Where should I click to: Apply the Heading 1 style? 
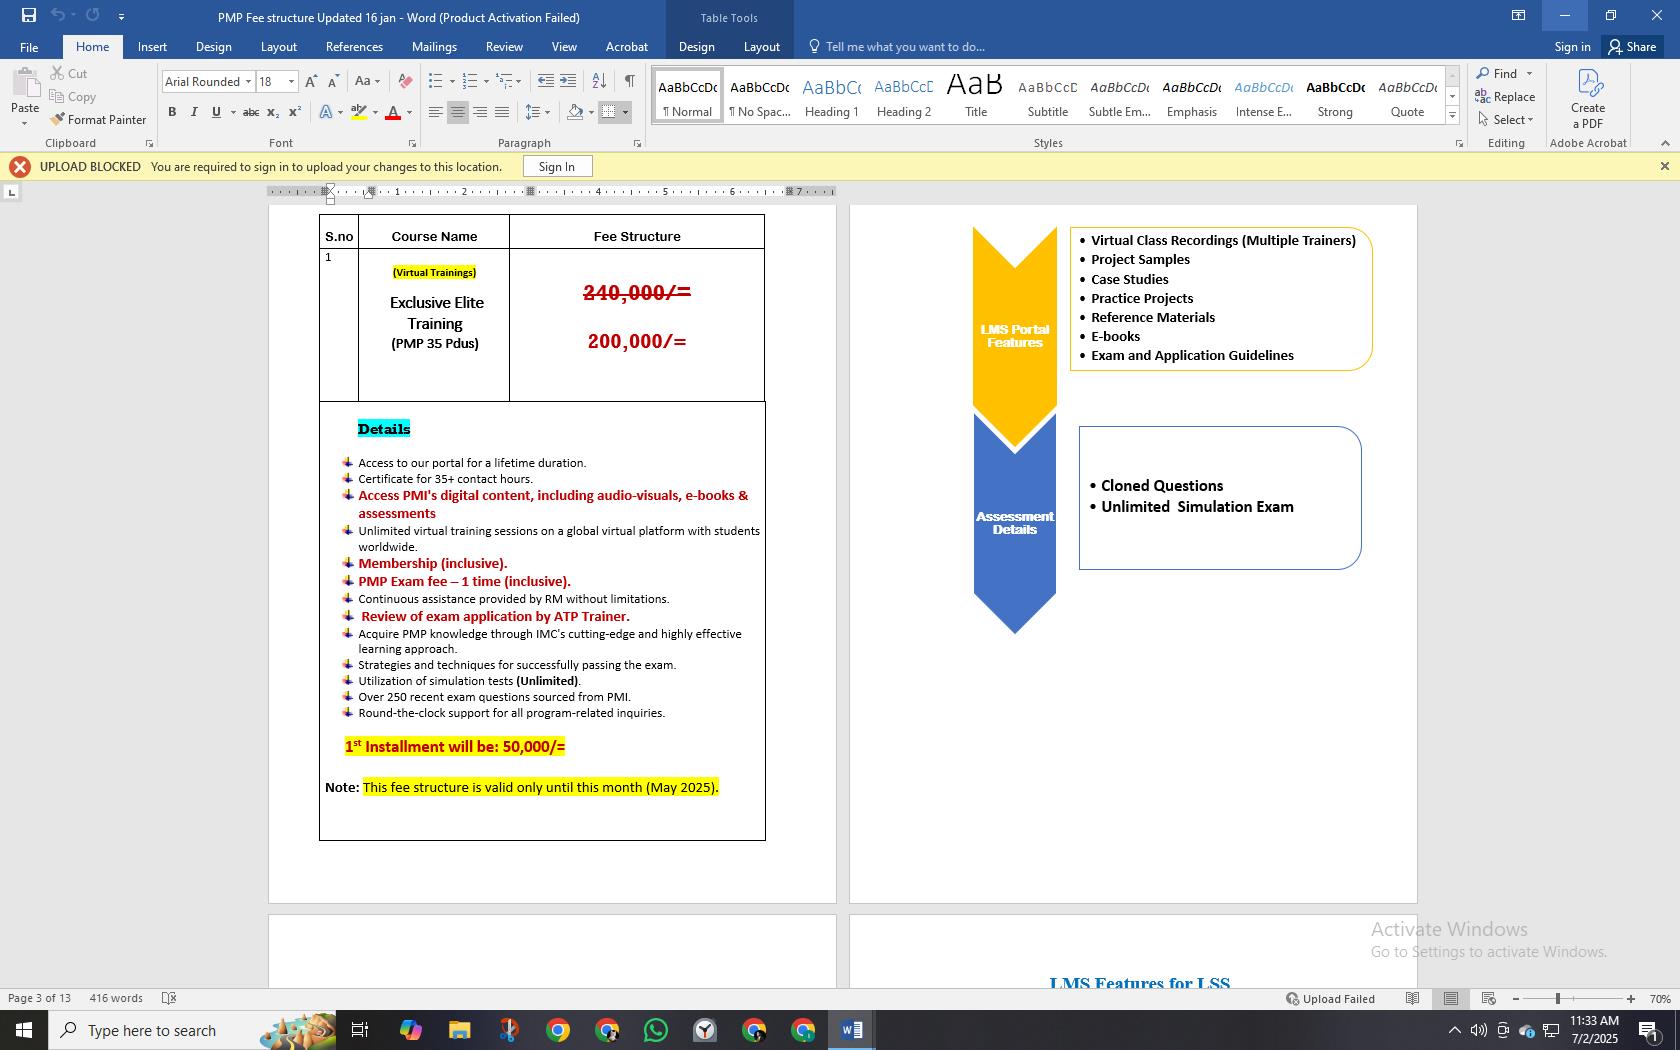(x=832, y=96)
